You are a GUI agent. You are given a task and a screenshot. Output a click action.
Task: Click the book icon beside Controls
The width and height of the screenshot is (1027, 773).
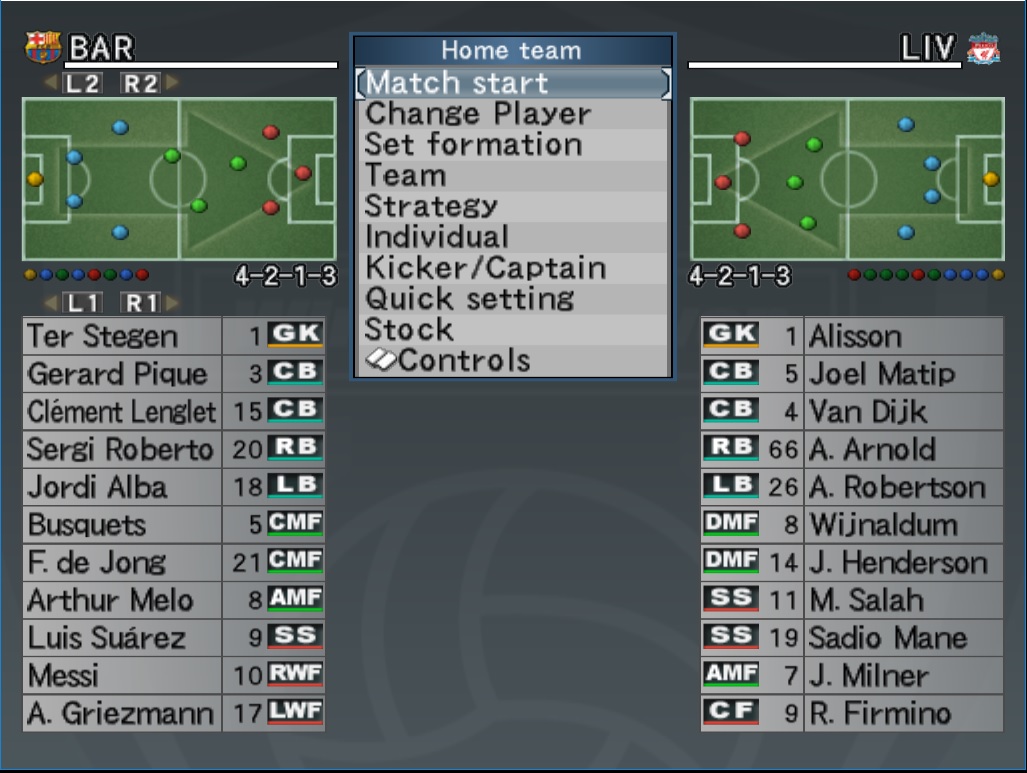380,361
